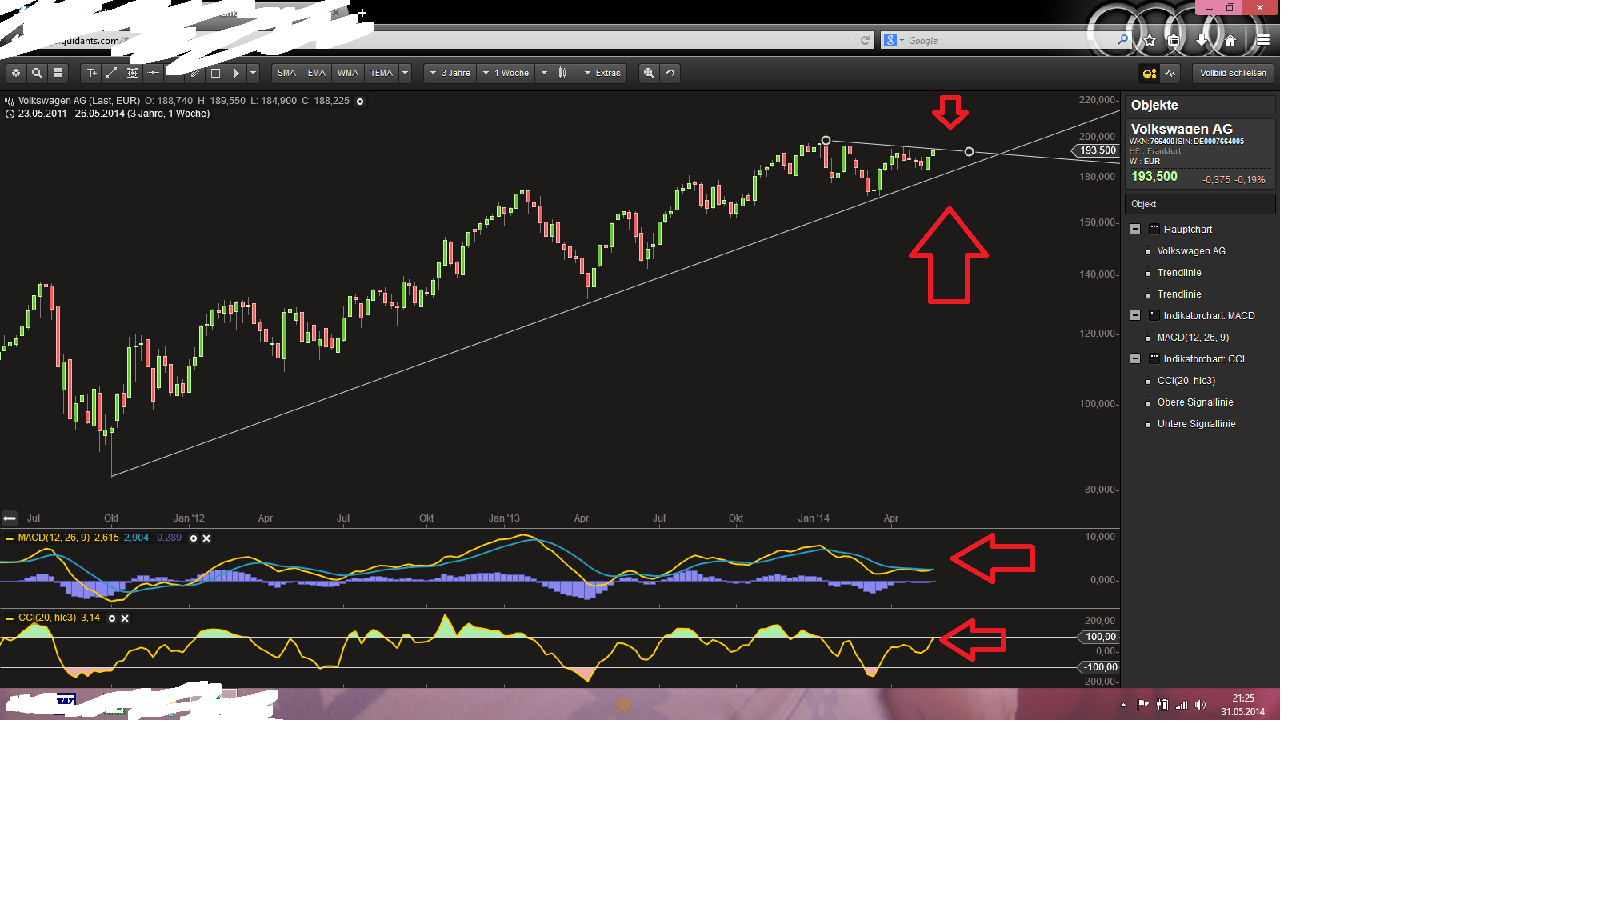Open browser bookmarks list icon
The width and height of the screenshot is (1600, 900).
[1175, 41]
